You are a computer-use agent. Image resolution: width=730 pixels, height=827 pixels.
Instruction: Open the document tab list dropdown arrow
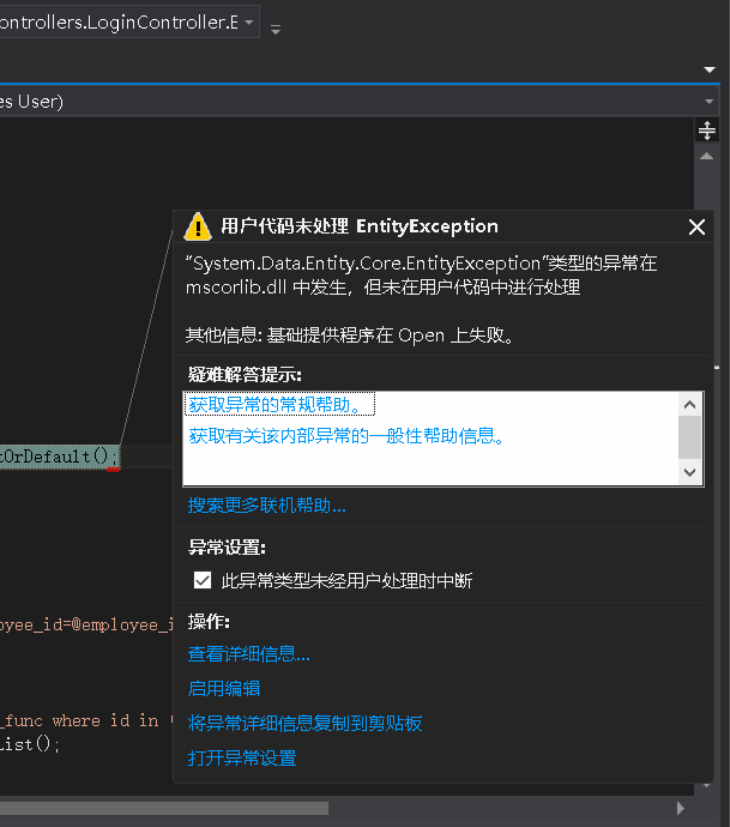[x=709, y=70]
